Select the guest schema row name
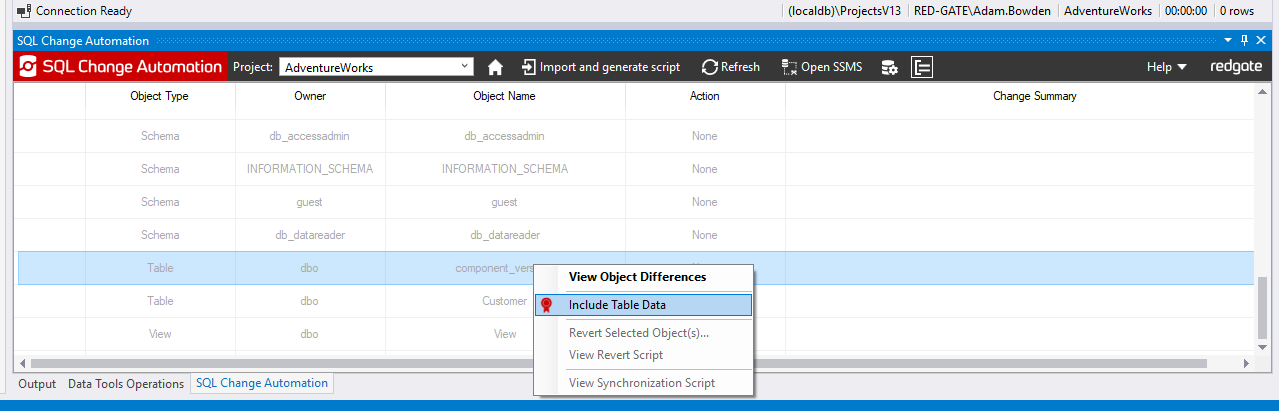1279x411 pixels. 505,202
